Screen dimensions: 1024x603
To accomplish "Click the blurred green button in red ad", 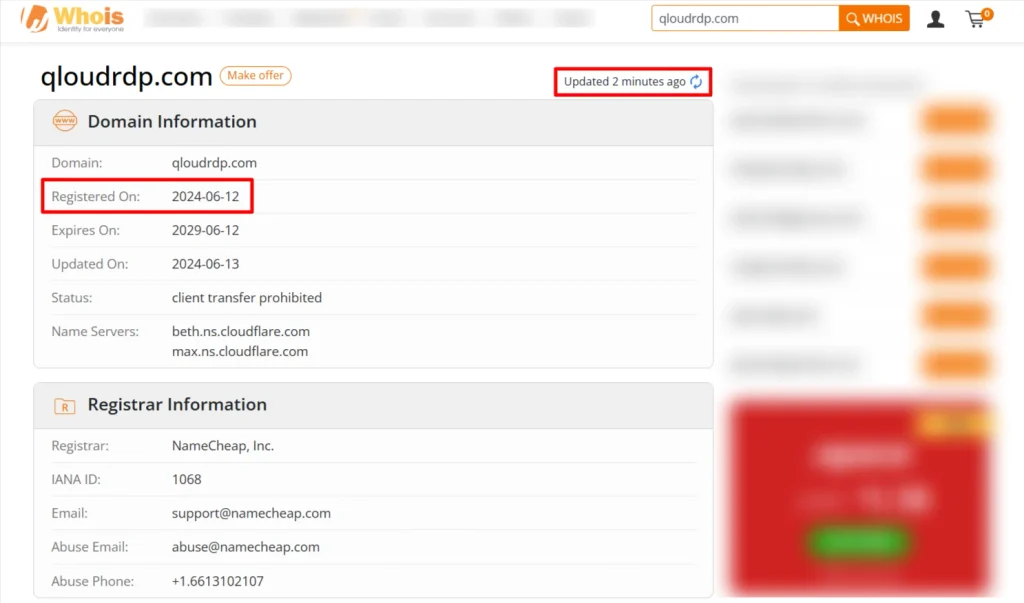I will click(x=858, y=542).
